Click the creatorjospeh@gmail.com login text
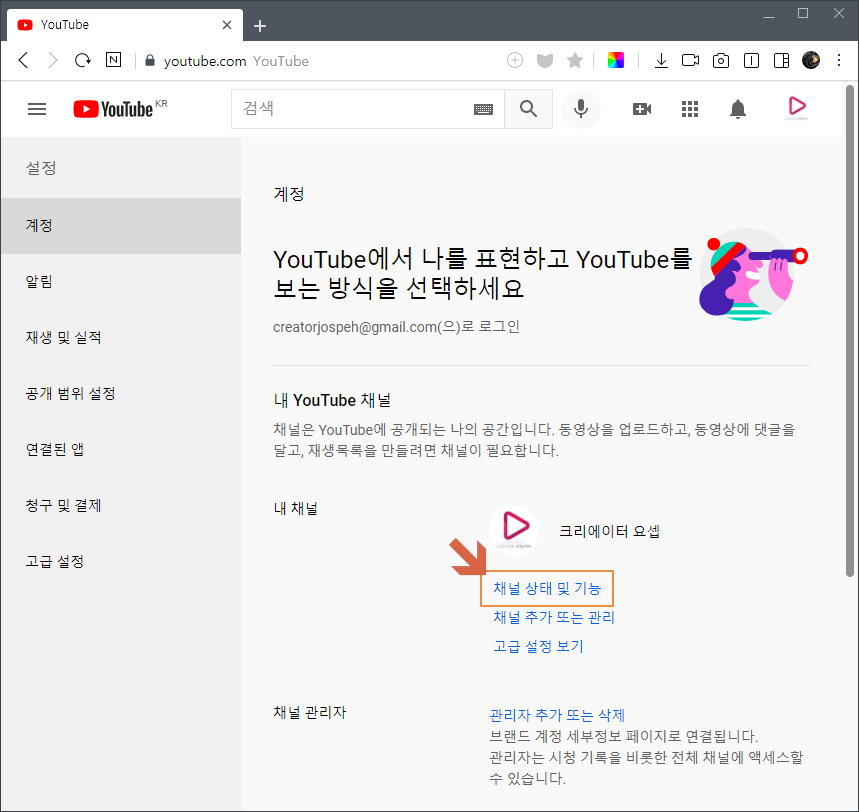This screenshot has width=859, height=812. [396, 327]
